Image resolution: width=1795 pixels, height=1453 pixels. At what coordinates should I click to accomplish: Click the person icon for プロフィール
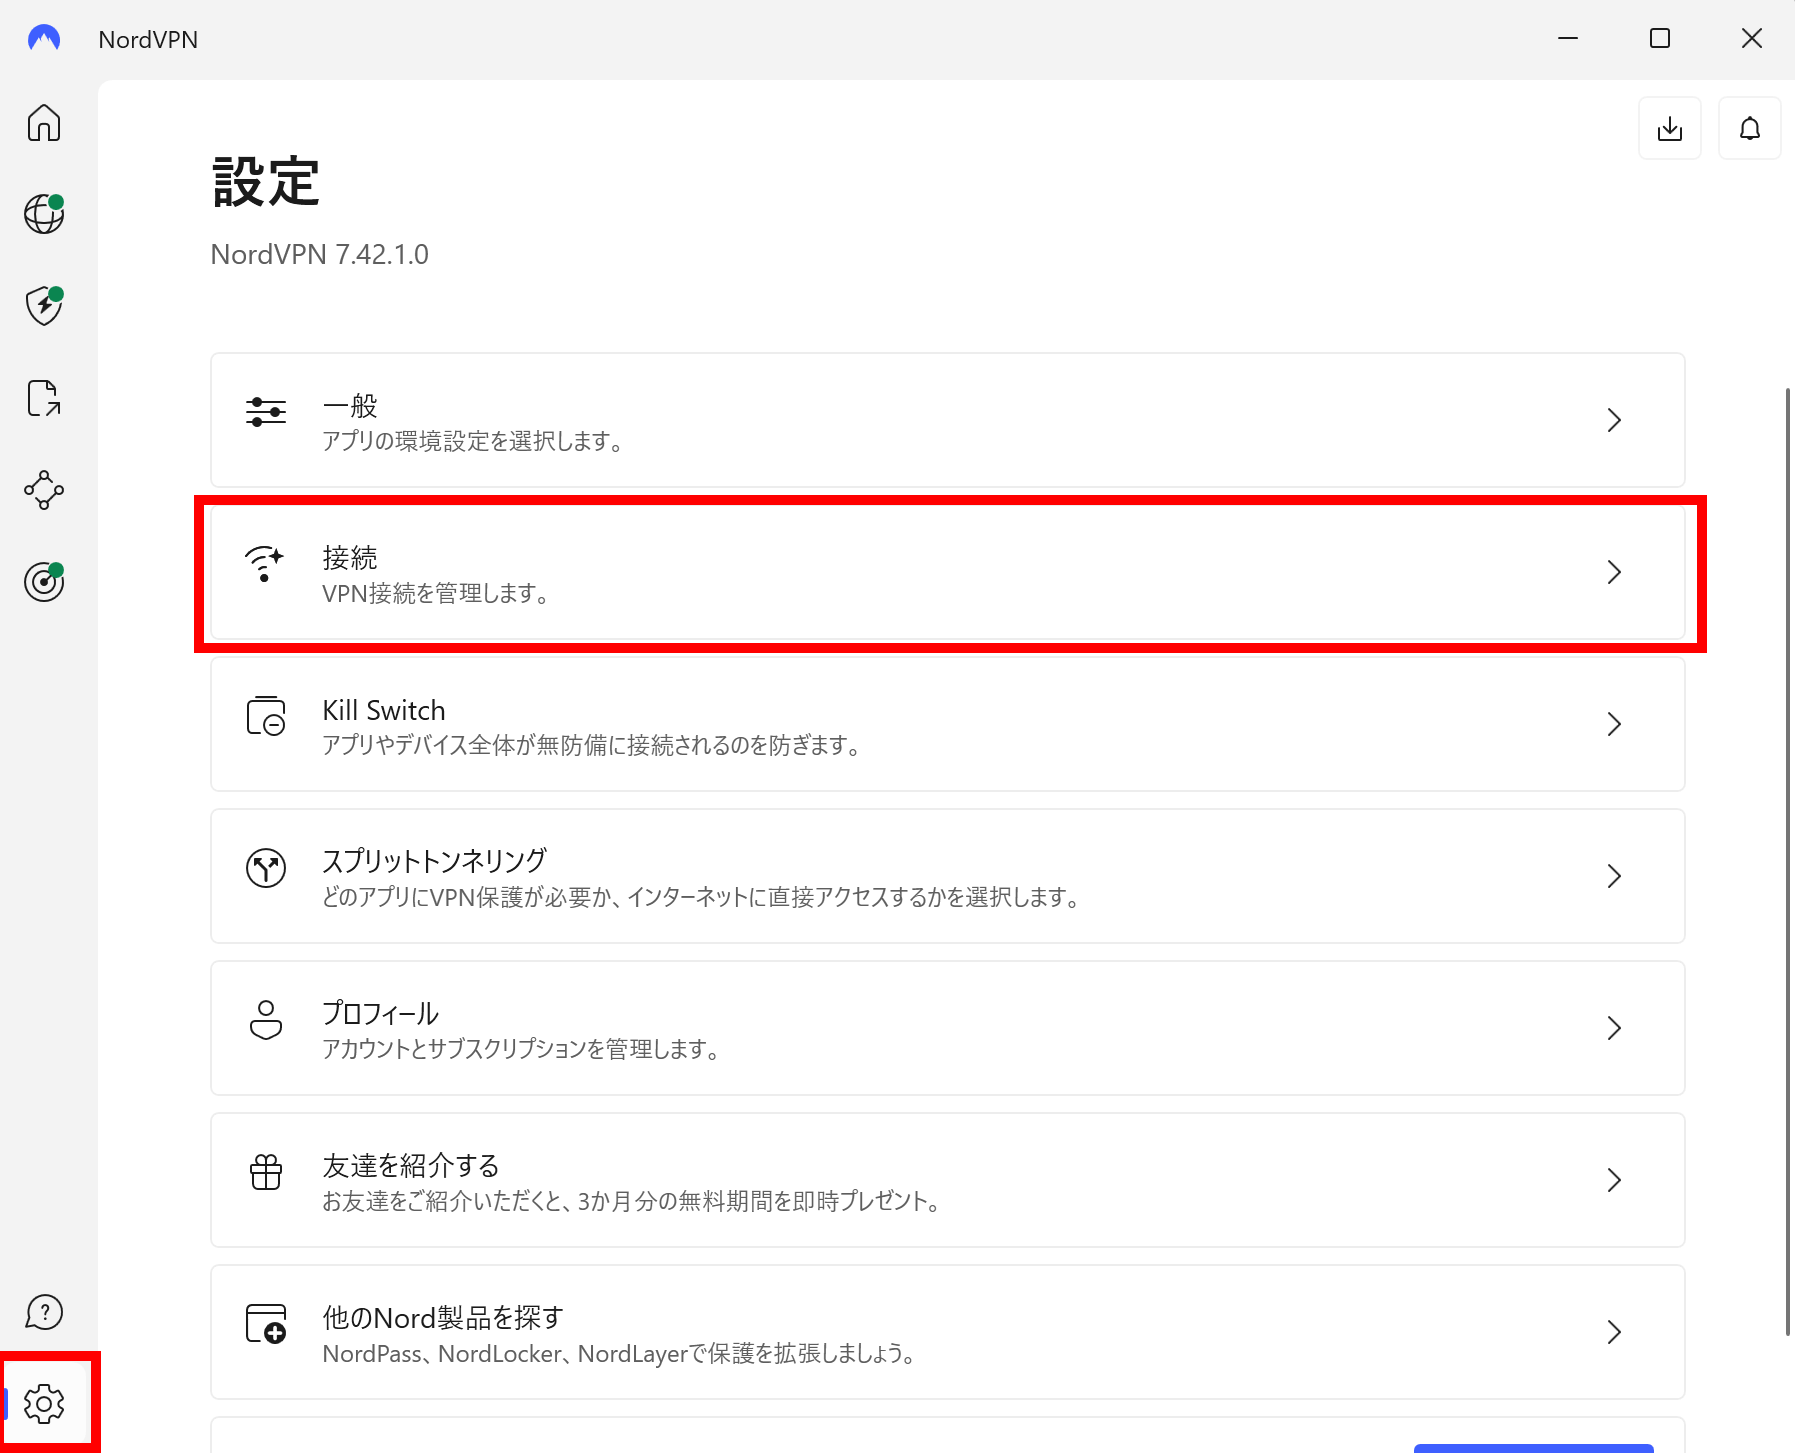coord(266,1020)
